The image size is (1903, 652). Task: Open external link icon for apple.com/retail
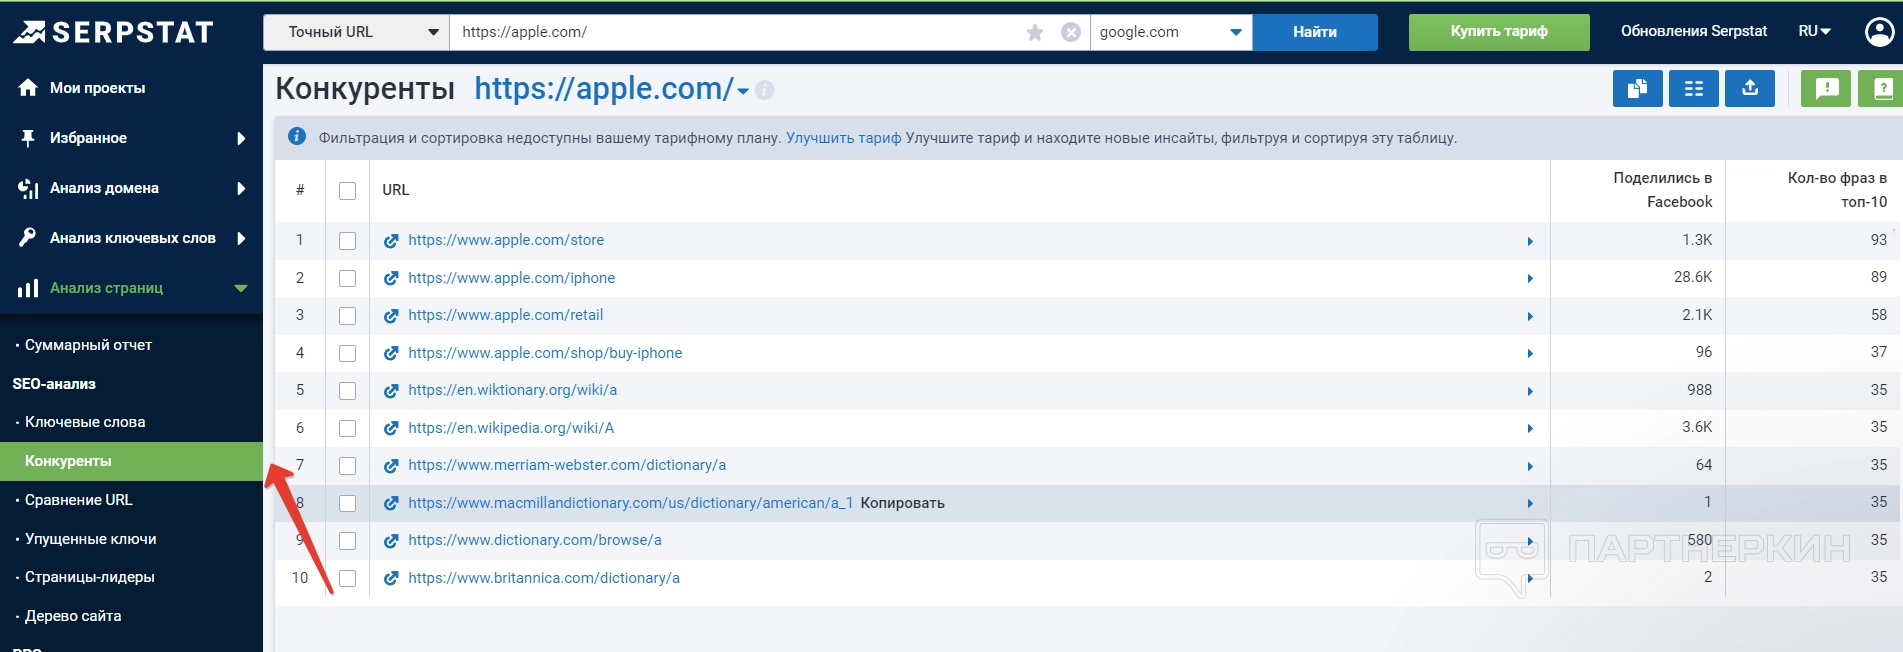pos(391,316)
